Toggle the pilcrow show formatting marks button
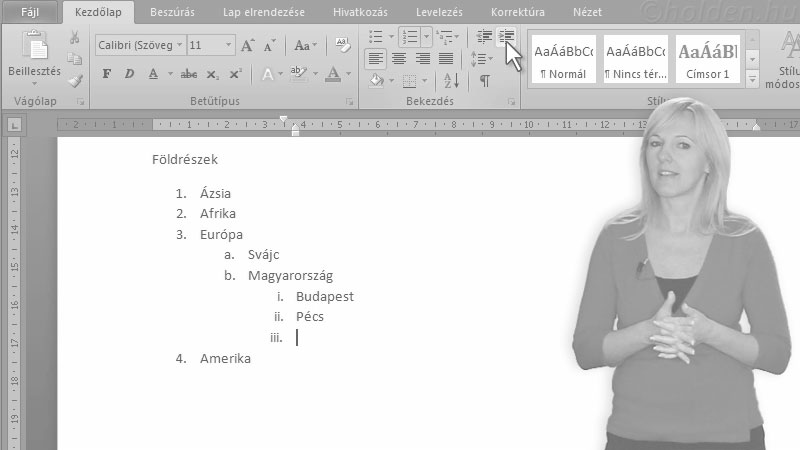 point(484,81)
